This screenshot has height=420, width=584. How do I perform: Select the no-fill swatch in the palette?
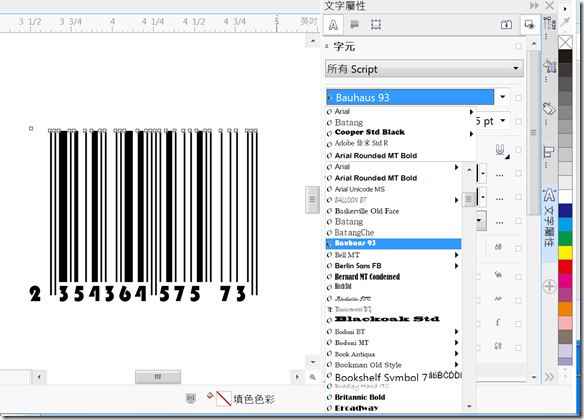(x=565, y=42)
